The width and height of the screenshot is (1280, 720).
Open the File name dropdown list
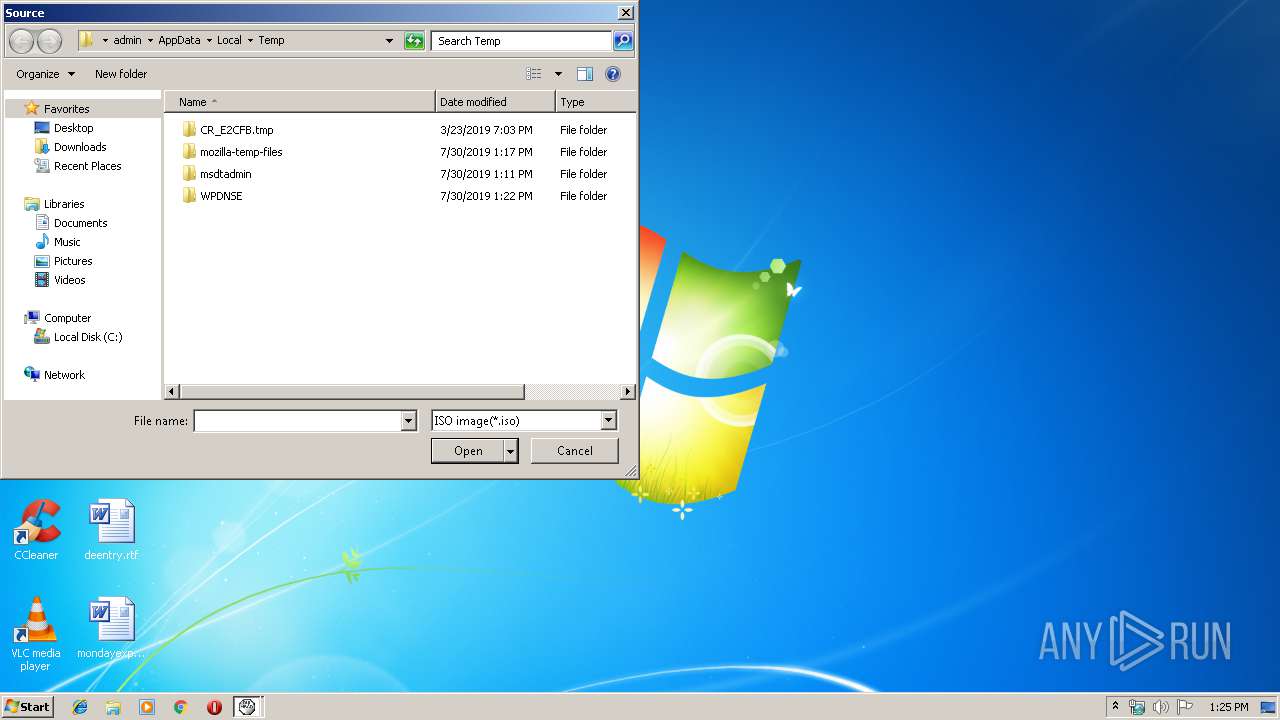click(x=408, y=421)
